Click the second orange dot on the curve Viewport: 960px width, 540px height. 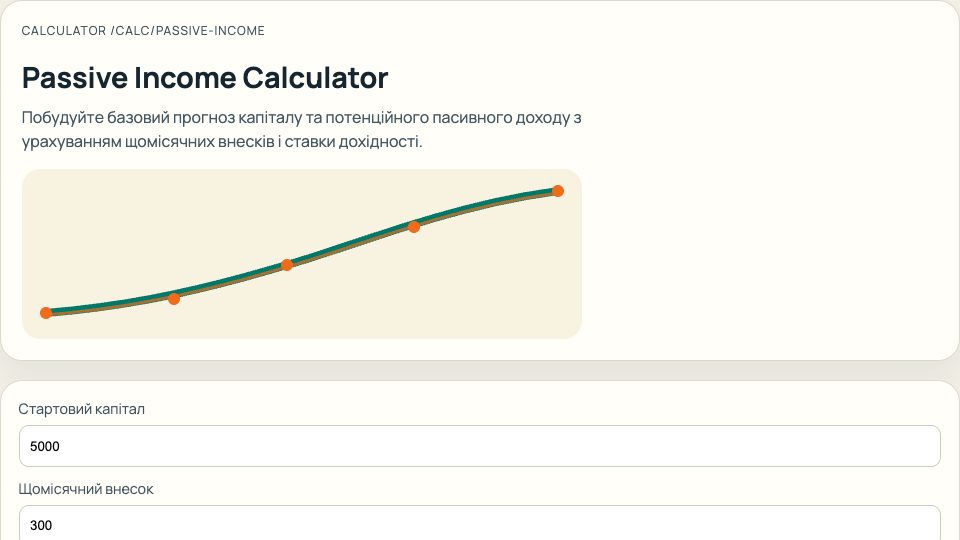point(174,298)
